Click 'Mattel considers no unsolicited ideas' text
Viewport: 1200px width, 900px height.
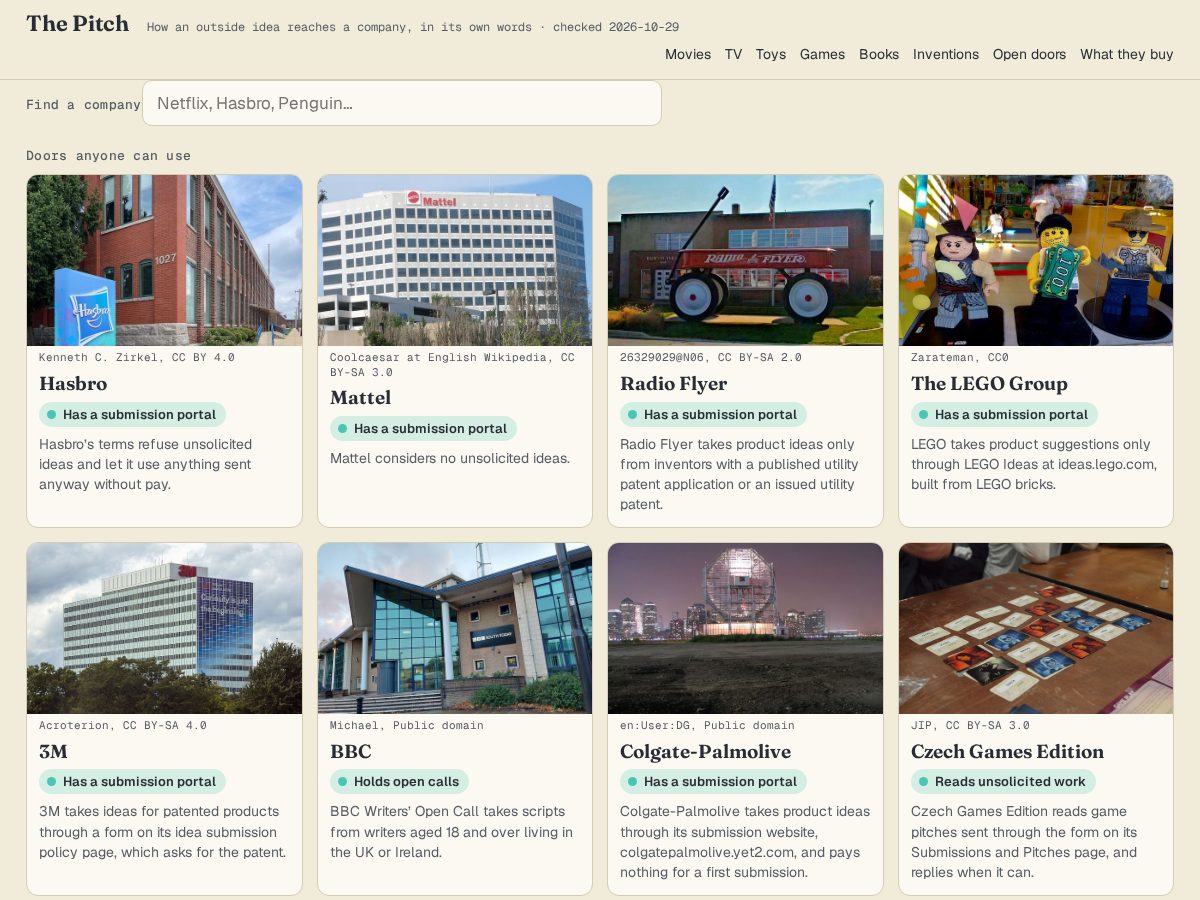(x=450, y=458)
